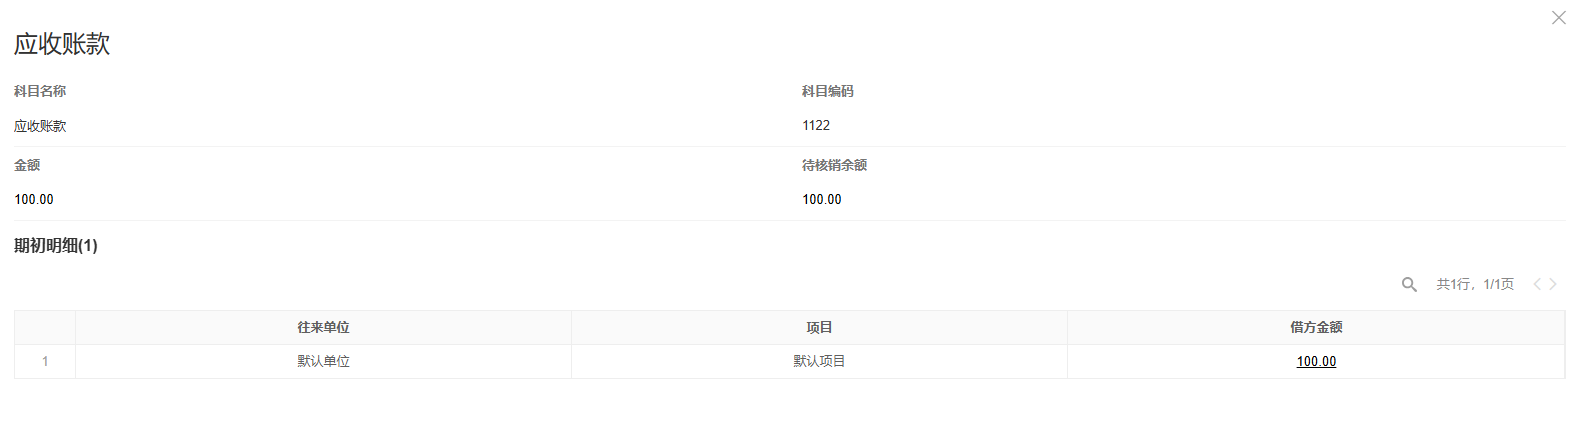Go to next page arrow

tap(1553, 284)
